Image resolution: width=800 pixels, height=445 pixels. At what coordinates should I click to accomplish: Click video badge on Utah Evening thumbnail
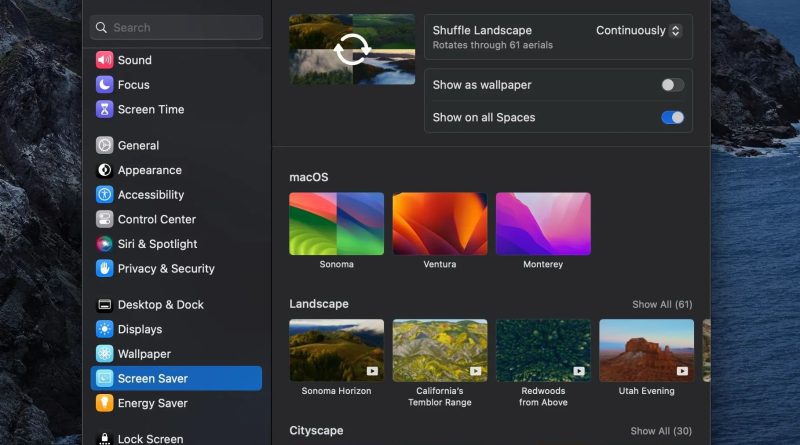pos(682,371)
